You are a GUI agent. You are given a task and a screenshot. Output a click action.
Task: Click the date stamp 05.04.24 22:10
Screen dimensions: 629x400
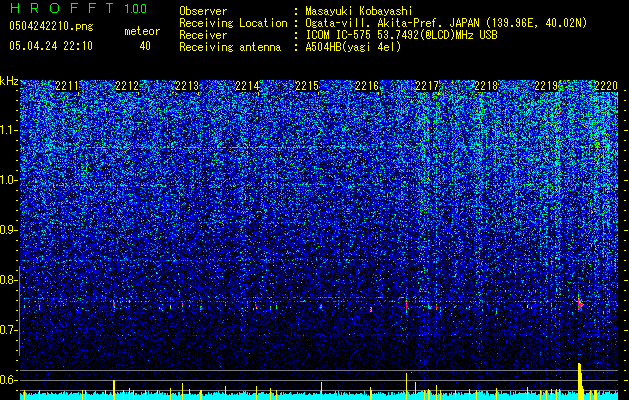click(x=51, y=46)
